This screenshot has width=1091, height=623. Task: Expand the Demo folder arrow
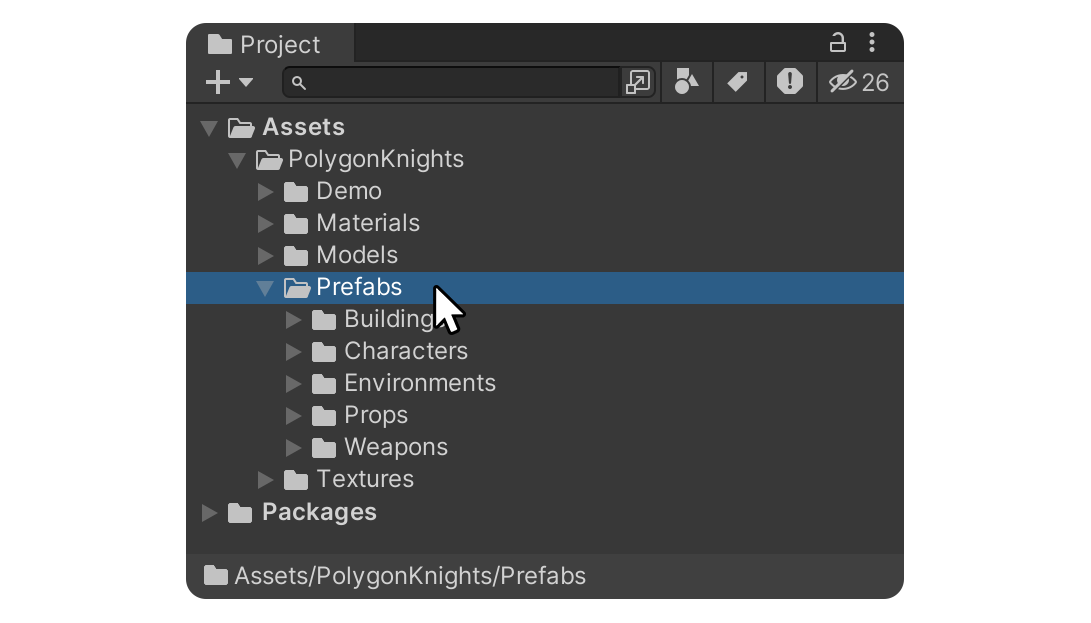point(265,192)
